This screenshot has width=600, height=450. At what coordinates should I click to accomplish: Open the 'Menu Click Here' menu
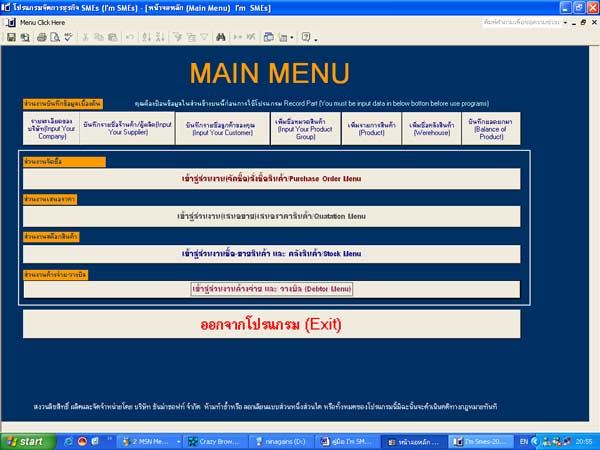42,21
